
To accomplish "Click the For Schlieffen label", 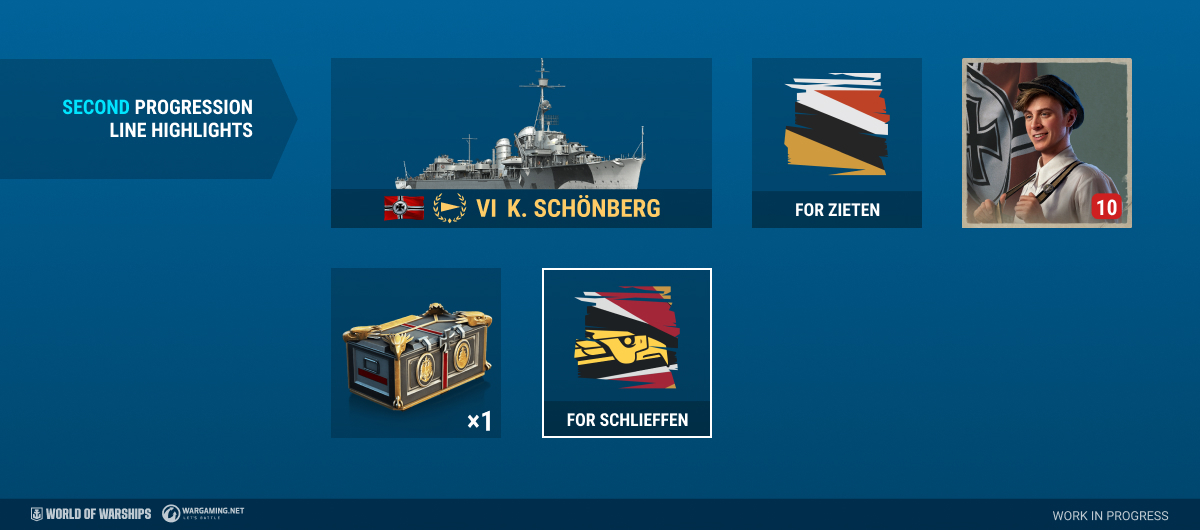I will click(627, 420).
